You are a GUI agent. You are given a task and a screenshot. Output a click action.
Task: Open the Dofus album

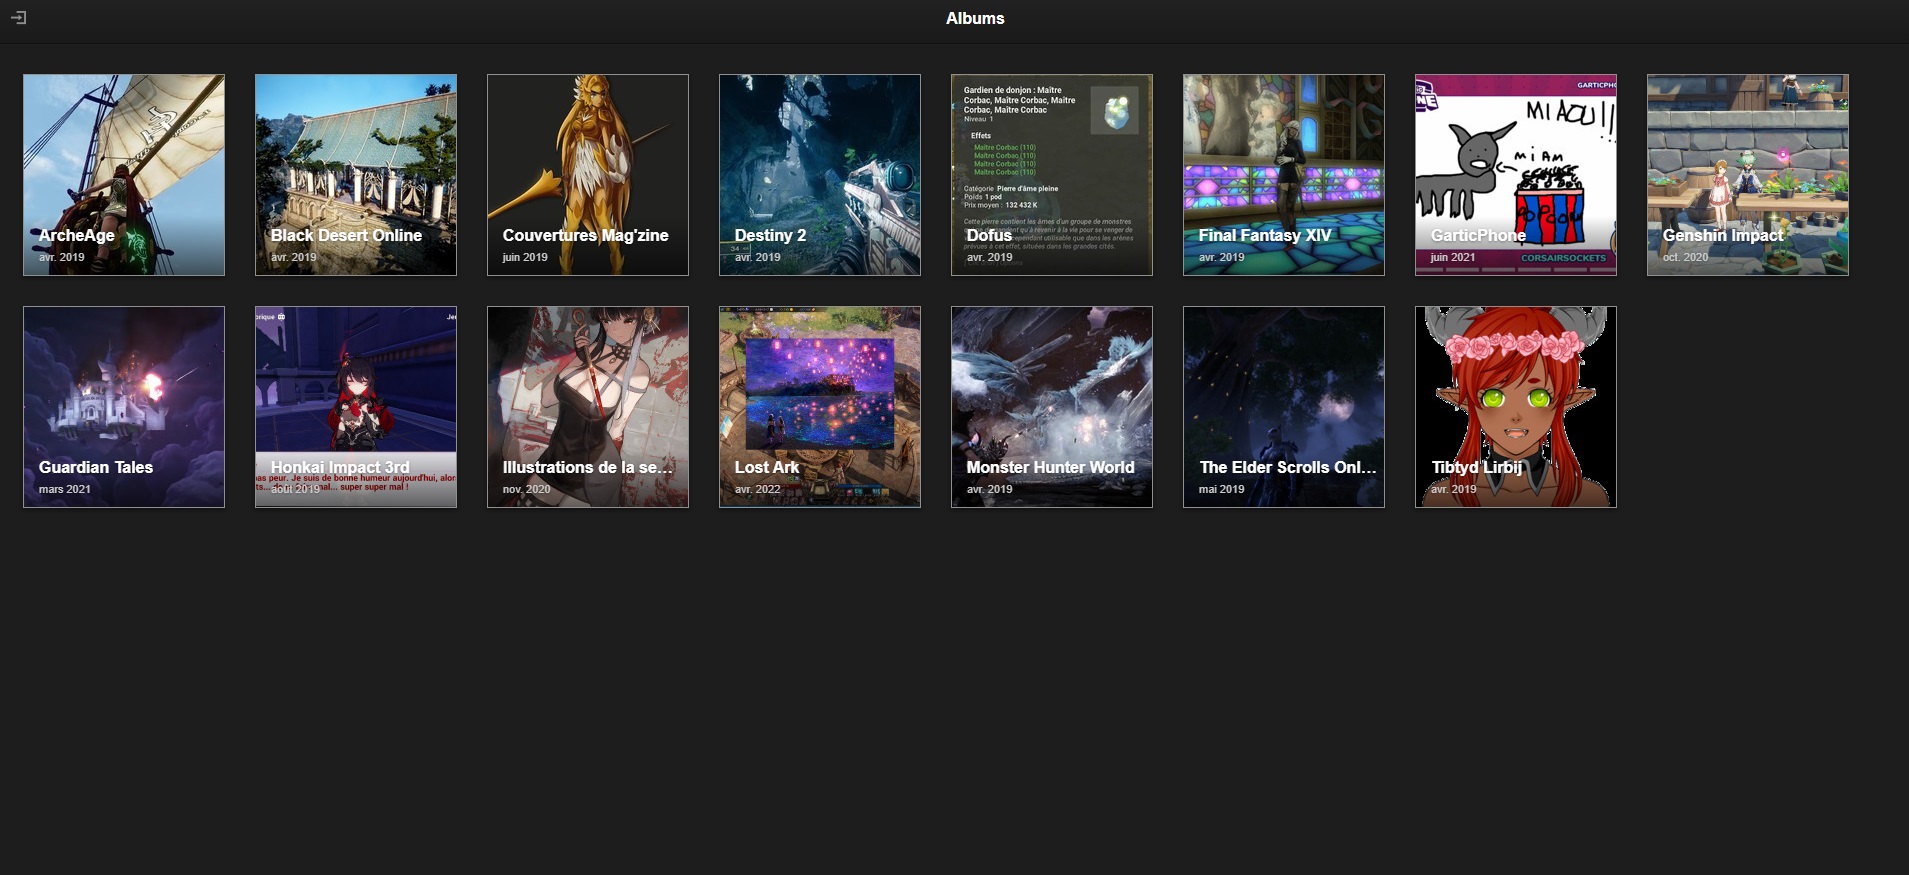[1052, 175]
